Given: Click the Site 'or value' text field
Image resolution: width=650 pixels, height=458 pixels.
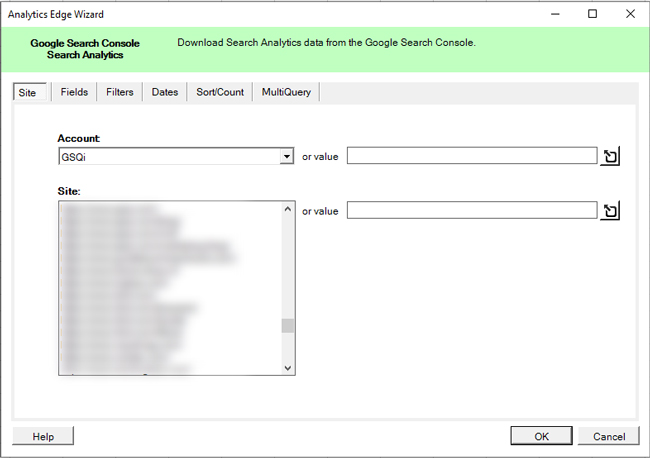Looking at the screenshot, I should pos(471,211).
